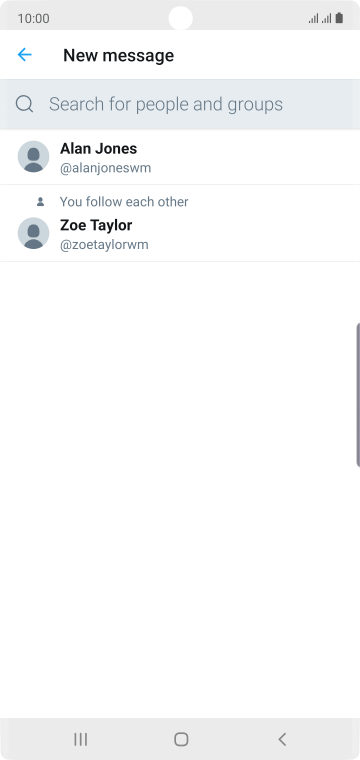Viewport: 360px width, 760px height.
Task: Focus the Search for people and groups field
Action: pyautogui.click(x=180, y=104)
